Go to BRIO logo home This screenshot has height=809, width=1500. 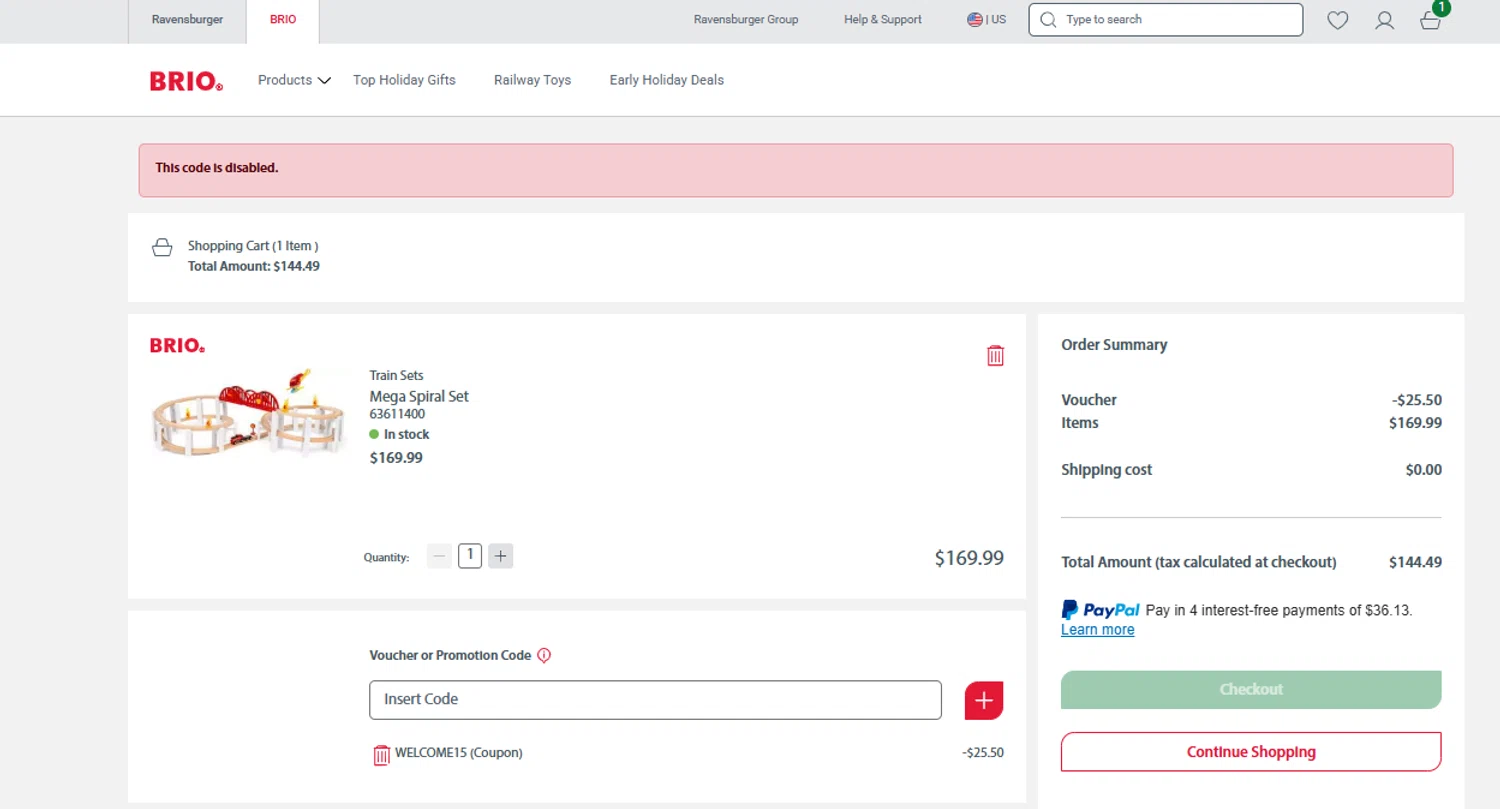(186, 81)
